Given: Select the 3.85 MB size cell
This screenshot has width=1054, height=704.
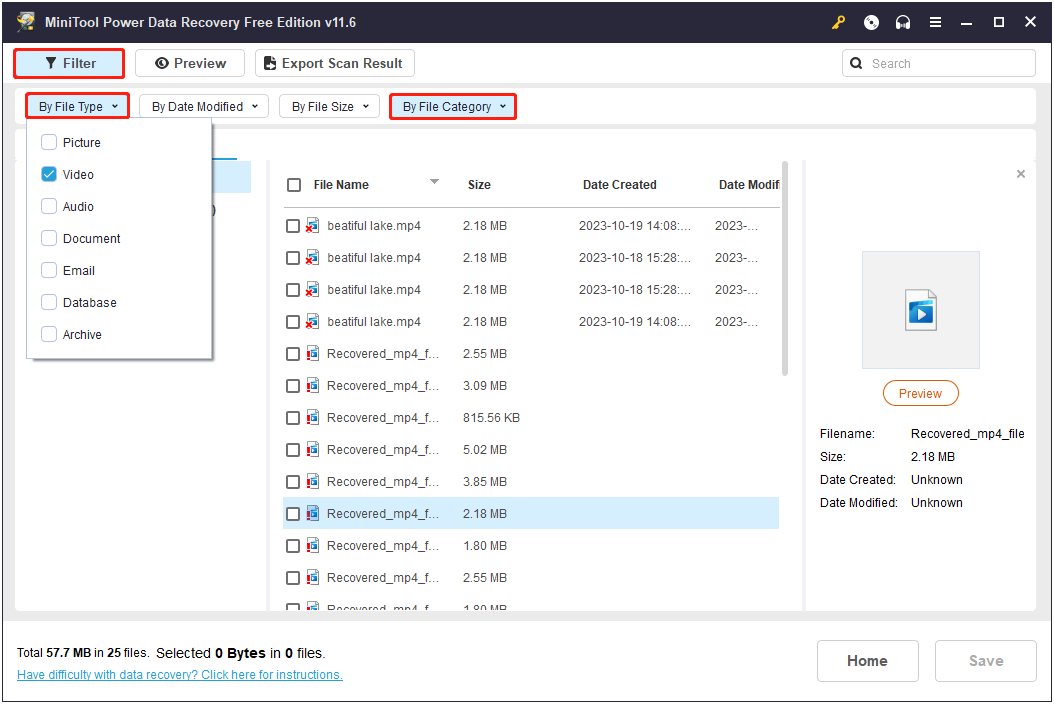Looking at the screenshot, I should click(x=485, y=481).
